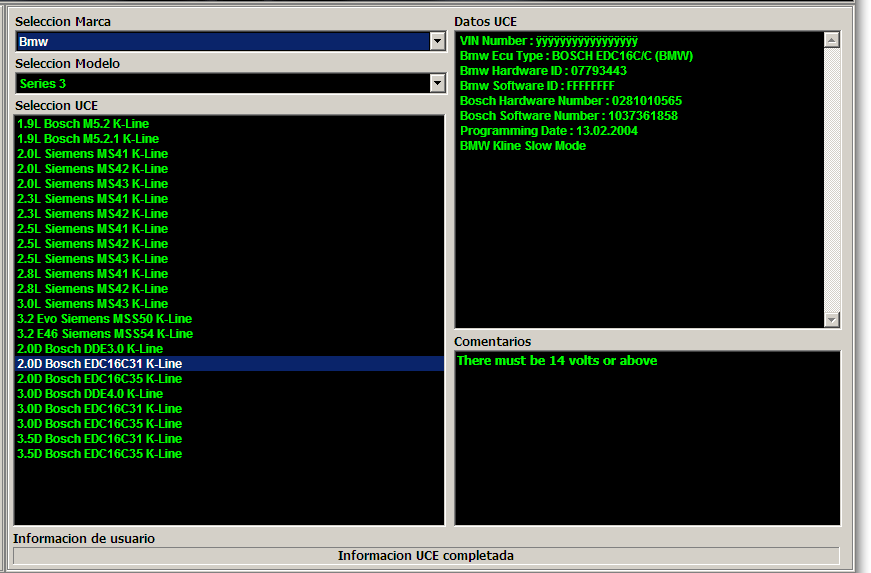
Task: Click Bmw Ecu Type BOSCH EDC16C/C line
Action: 577,56
